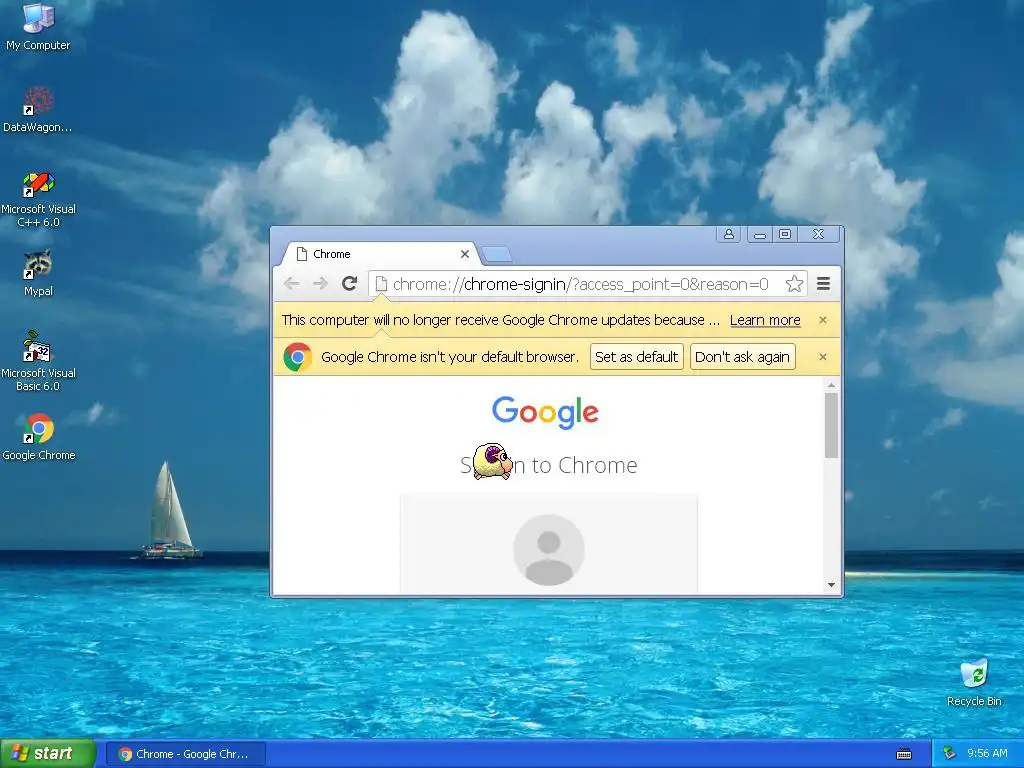The height and width of the screenshot is (768, 1024).
Task: Open the Mypal browser shortcut
Action: coord(38,273)
